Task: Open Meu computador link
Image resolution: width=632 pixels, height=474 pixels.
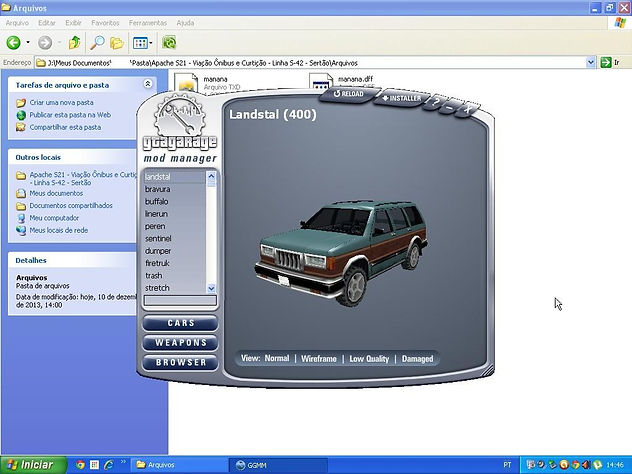Action: (x=54, y=218)
